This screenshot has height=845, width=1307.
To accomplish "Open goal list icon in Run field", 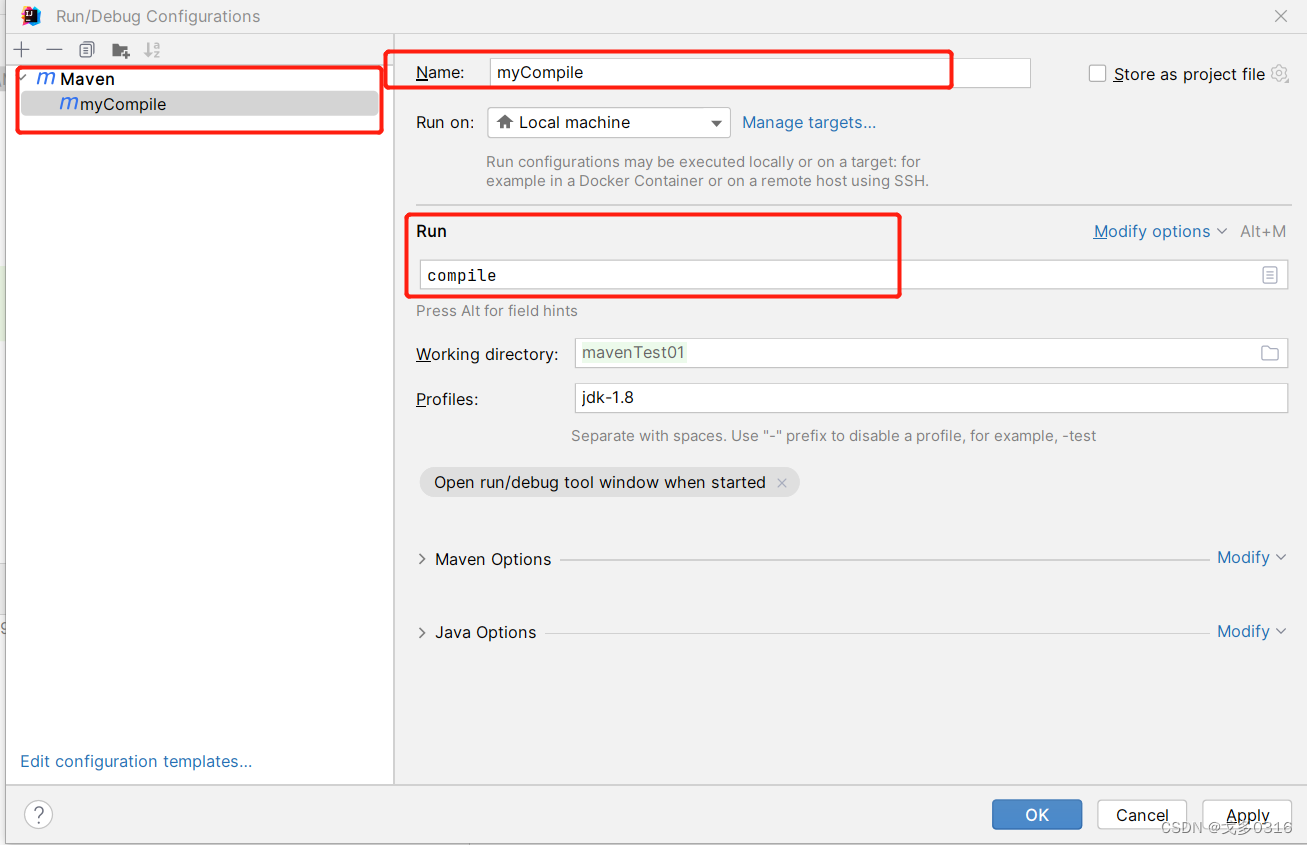I will [x=1270, y=275].
